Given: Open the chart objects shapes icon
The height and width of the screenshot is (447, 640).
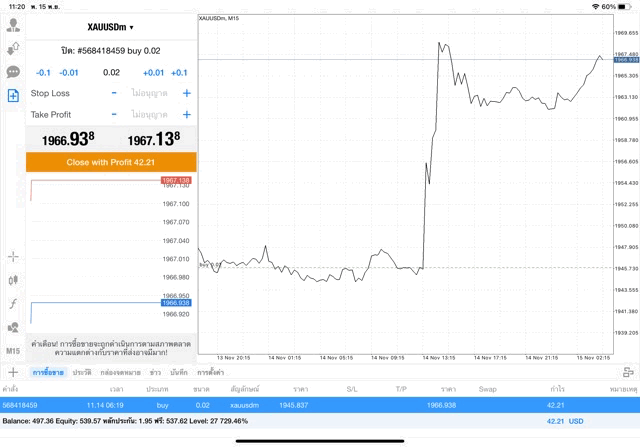Looking at the screenshot, I should [13, 327].
